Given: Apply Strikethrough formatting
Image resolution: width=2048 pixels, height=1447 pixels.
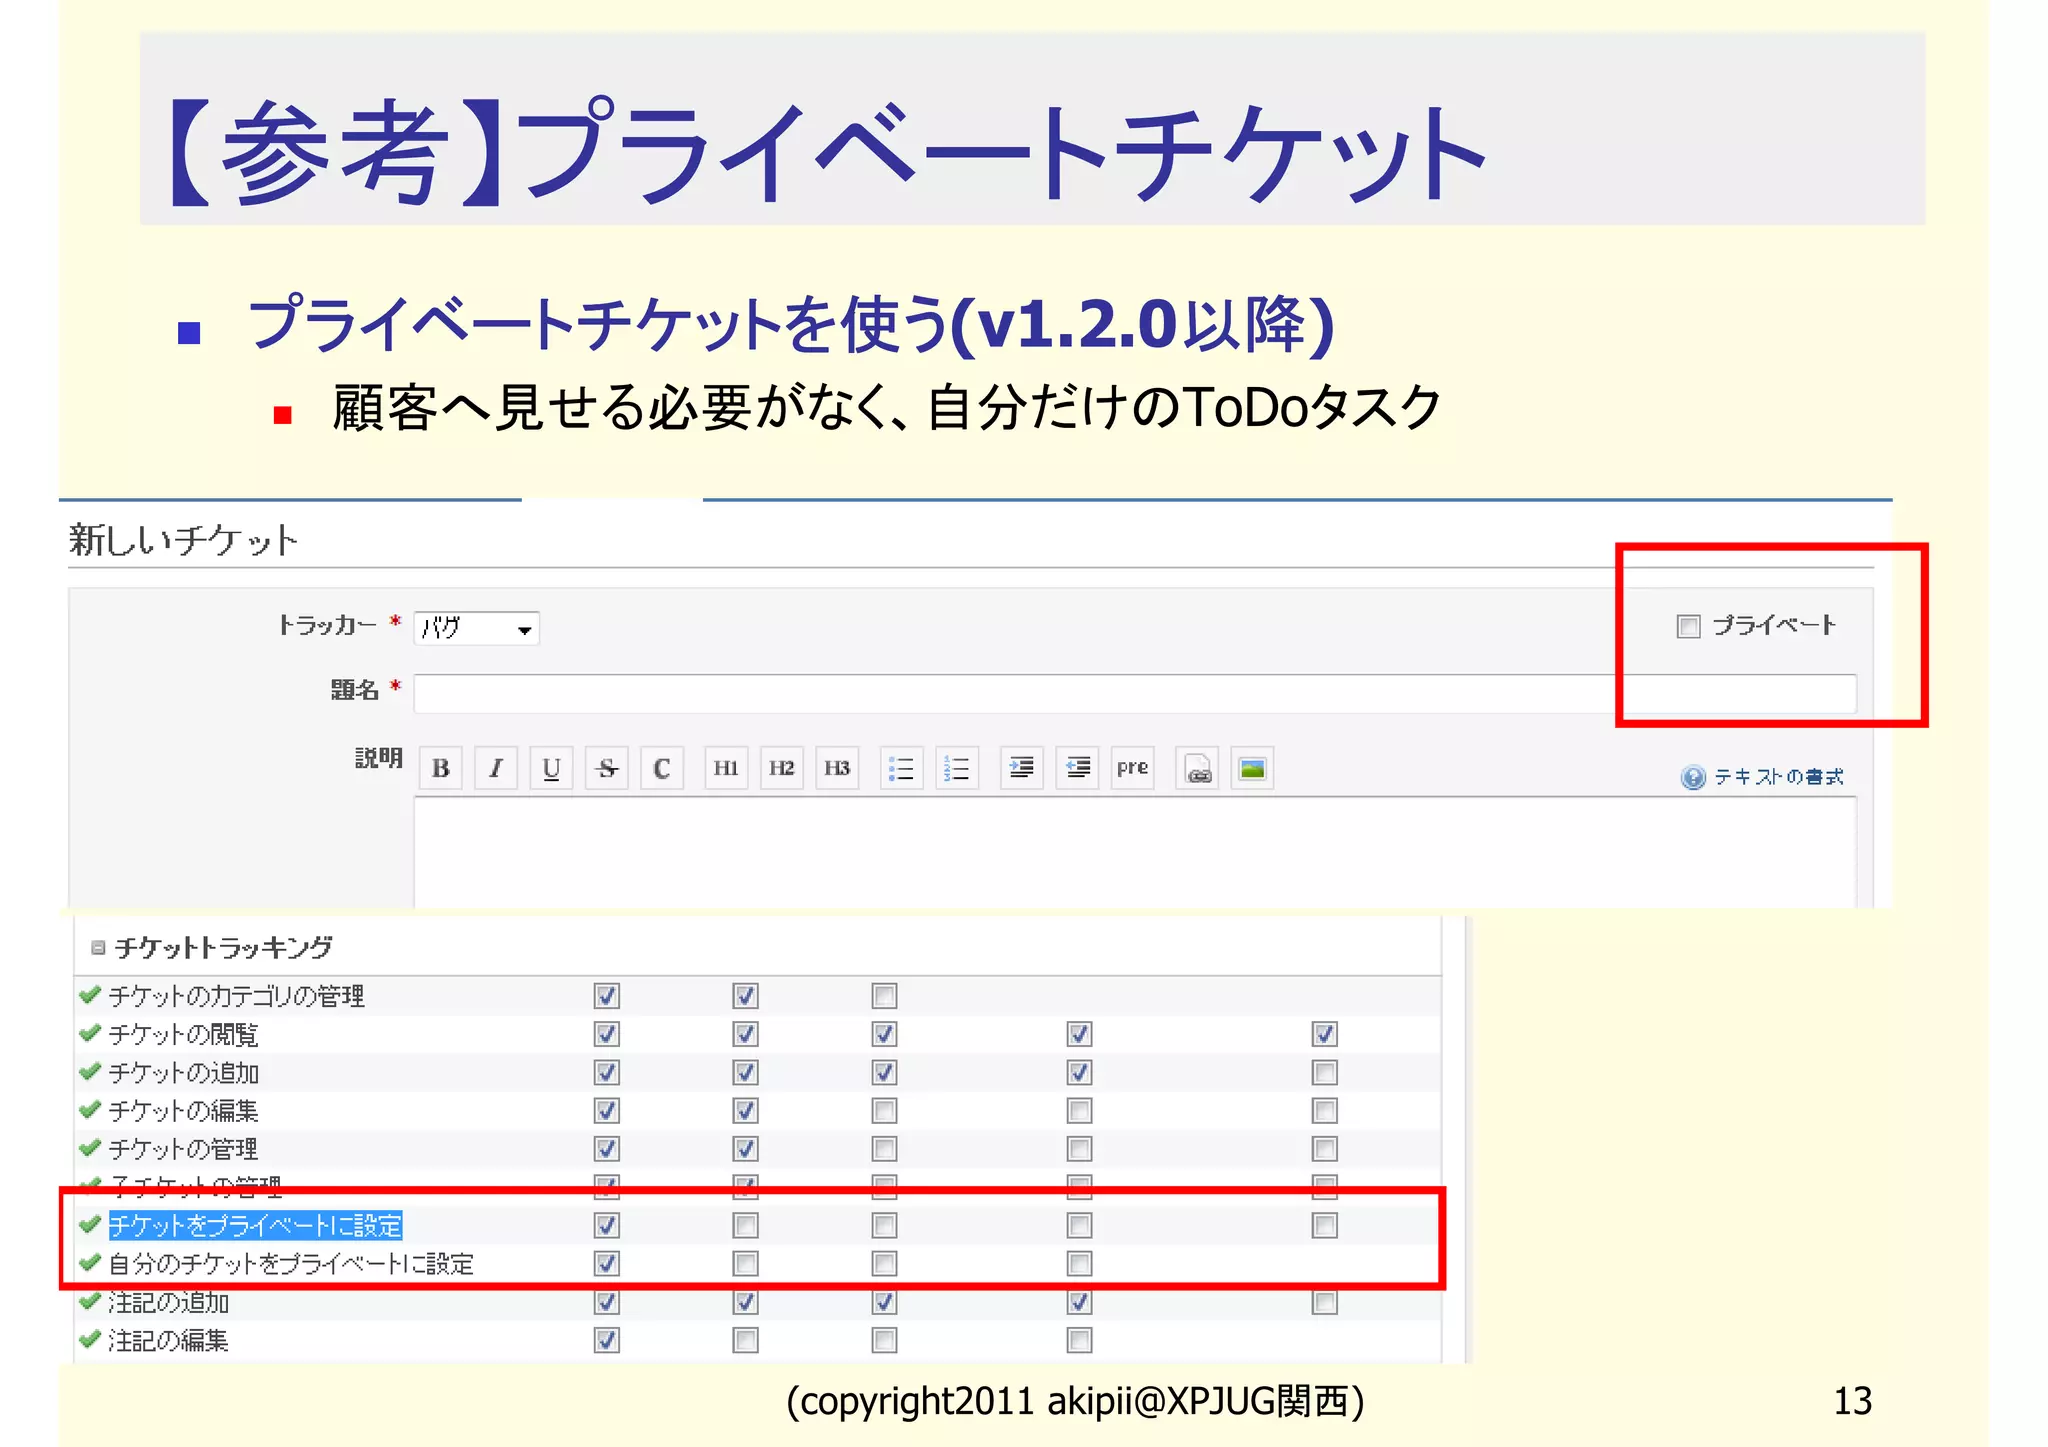Looking at the screenshot, I should (x=606, y=768).
